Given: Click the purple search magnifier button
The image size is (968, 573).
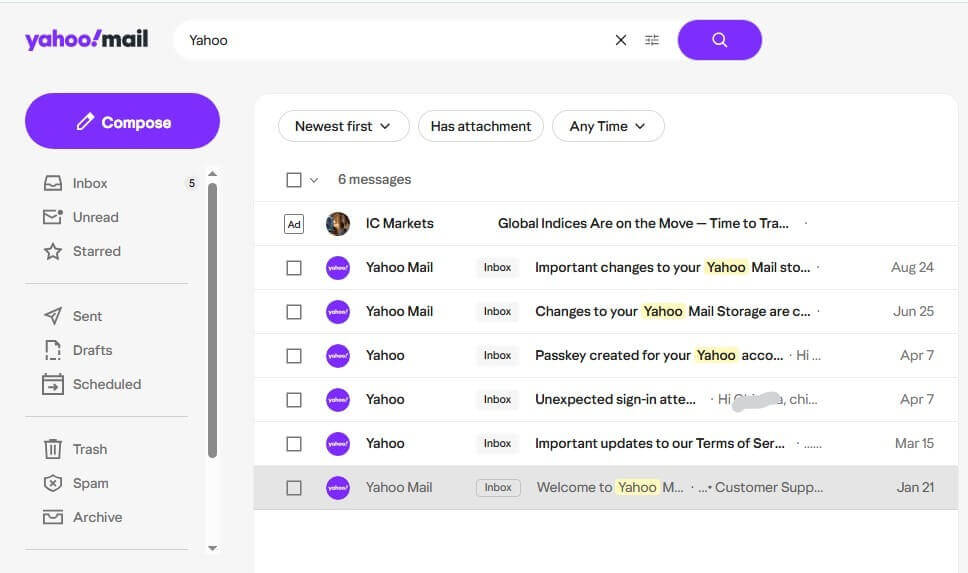Looking at the screenshot, I should (719, 40).
